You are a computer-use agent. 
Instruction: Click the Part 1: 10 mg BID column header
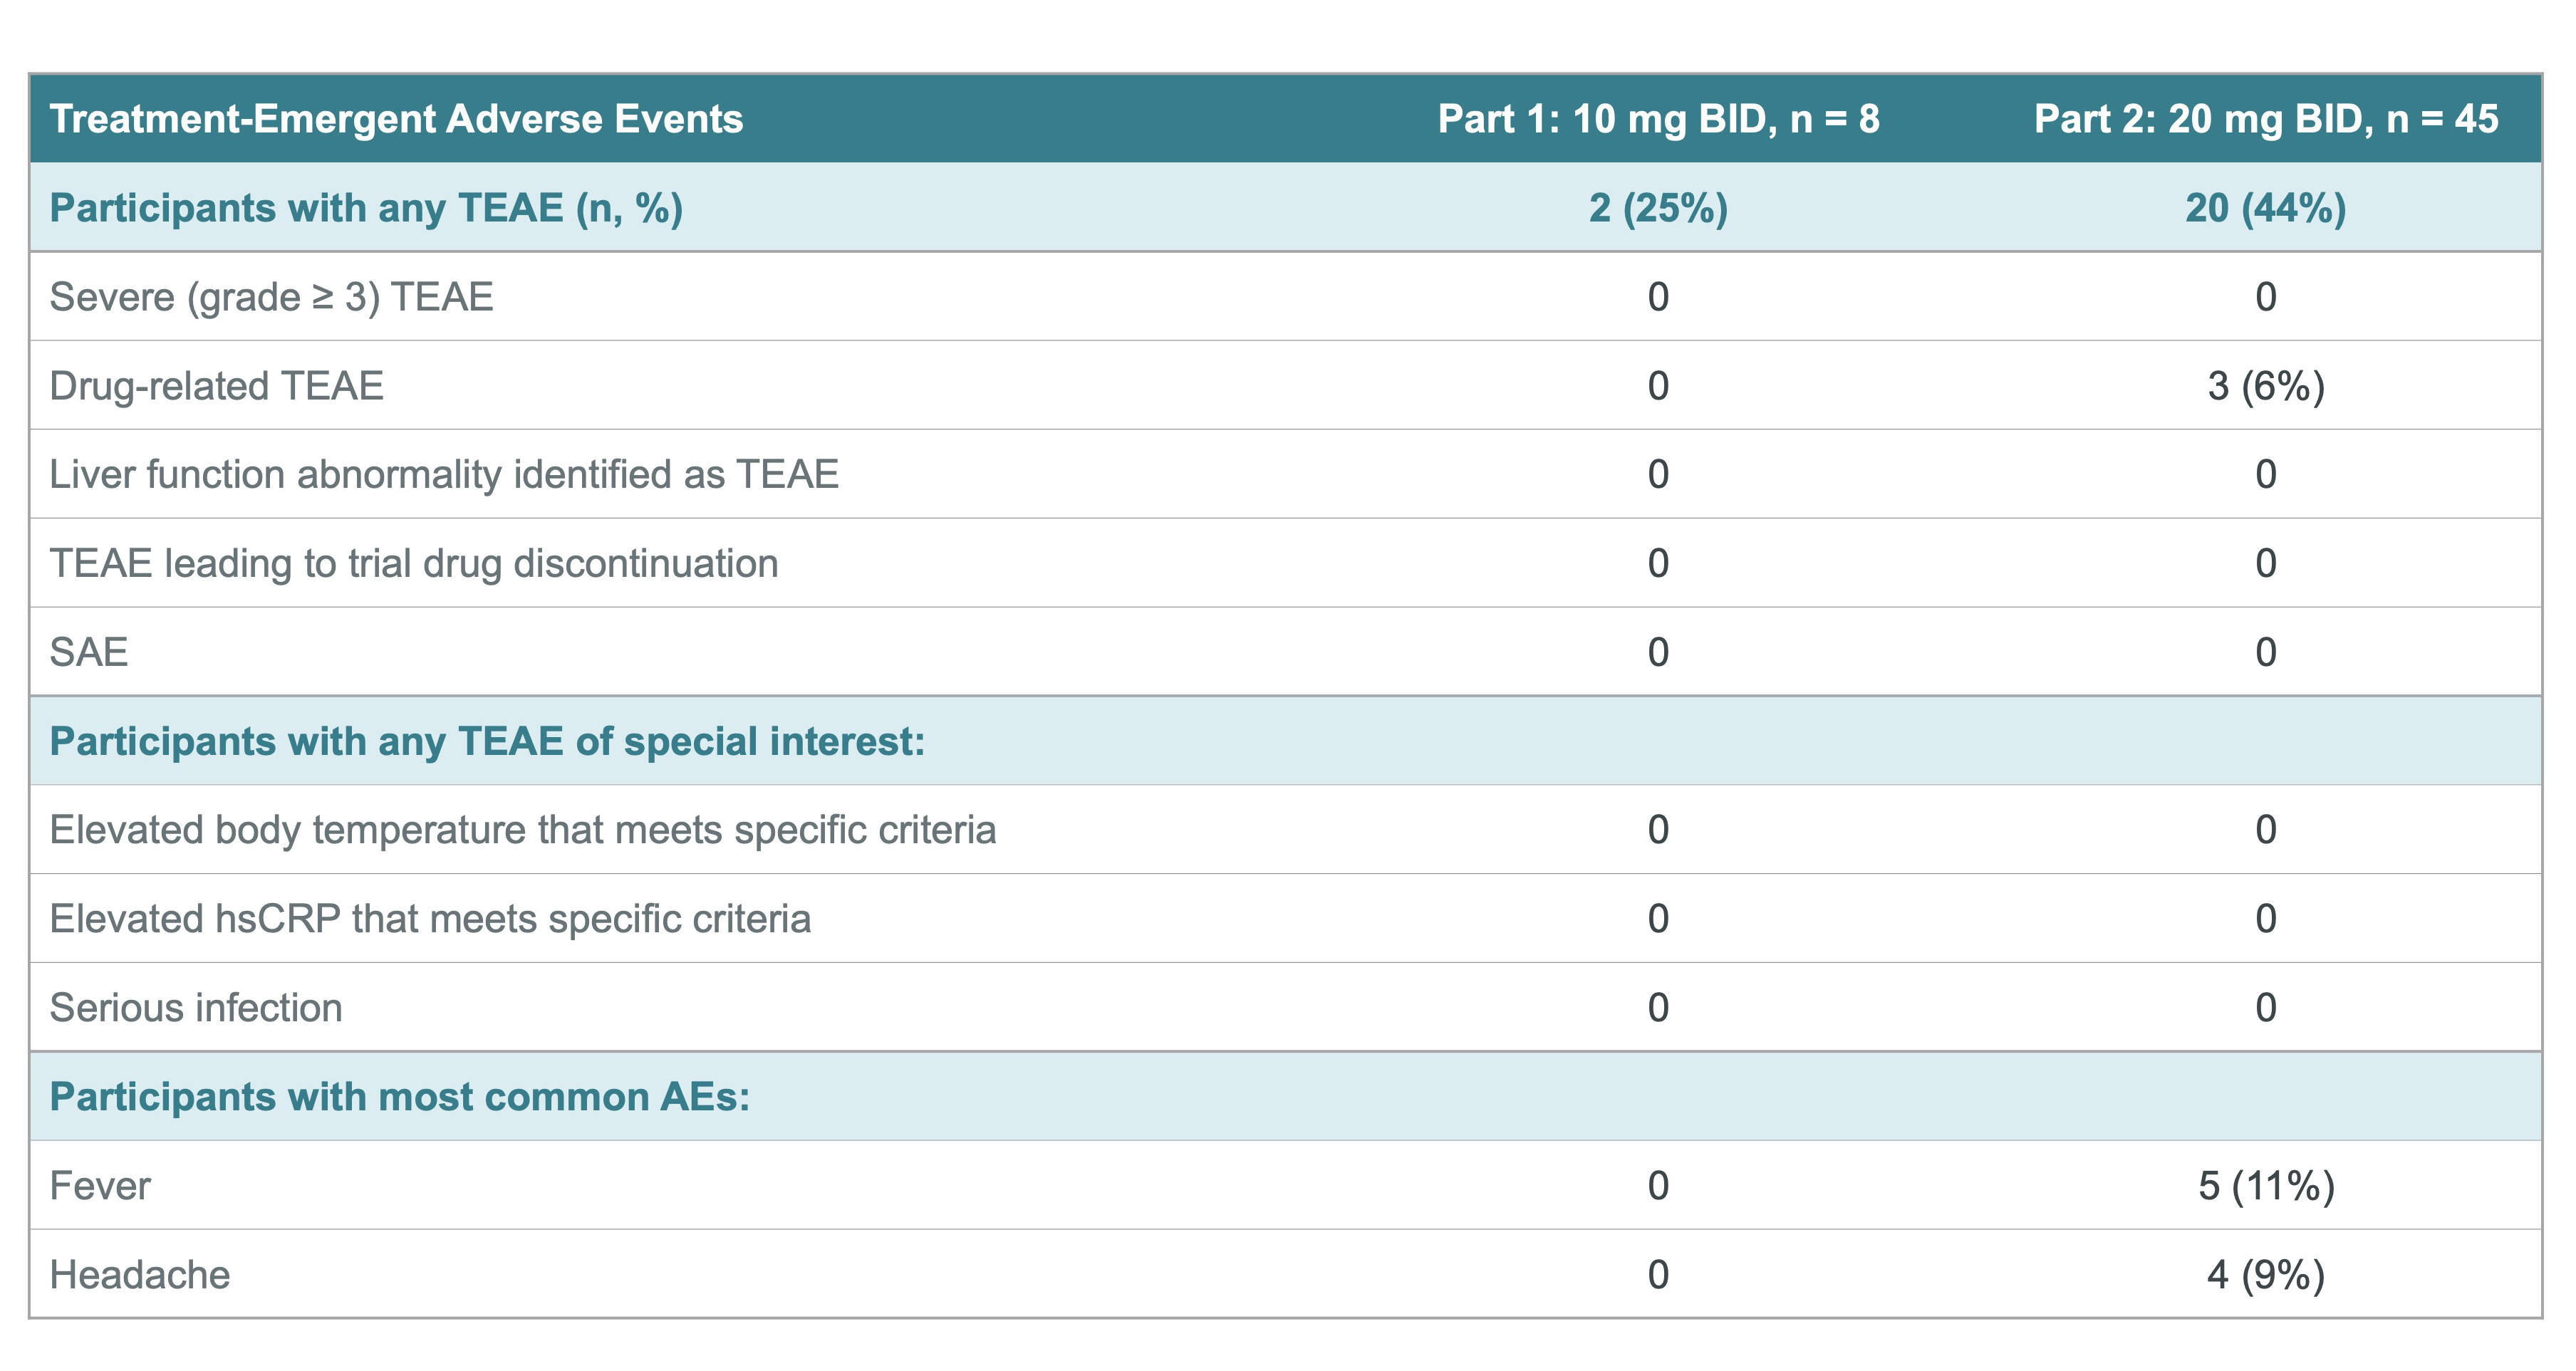point(1658,119)
